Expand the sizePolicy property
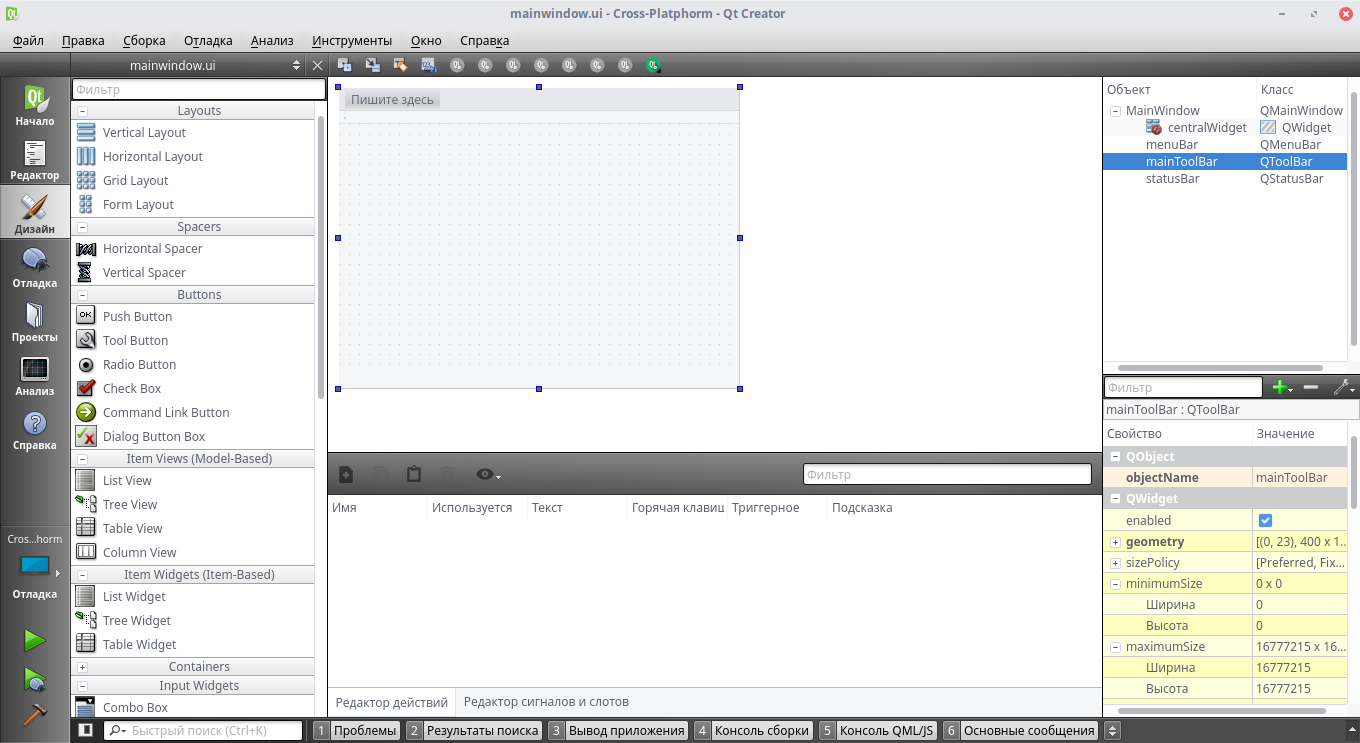Image resolution: width=1360 pixels, height=743 pixels. pos(1115,563)
